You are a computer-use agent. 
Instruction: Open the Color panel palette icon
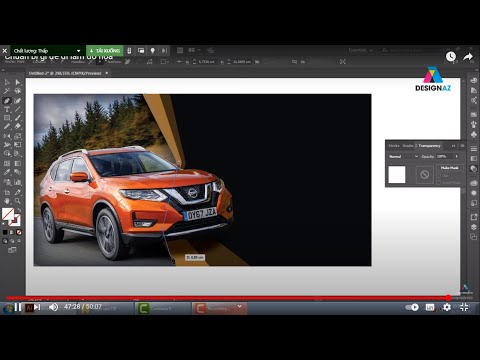tap(474, 80)
